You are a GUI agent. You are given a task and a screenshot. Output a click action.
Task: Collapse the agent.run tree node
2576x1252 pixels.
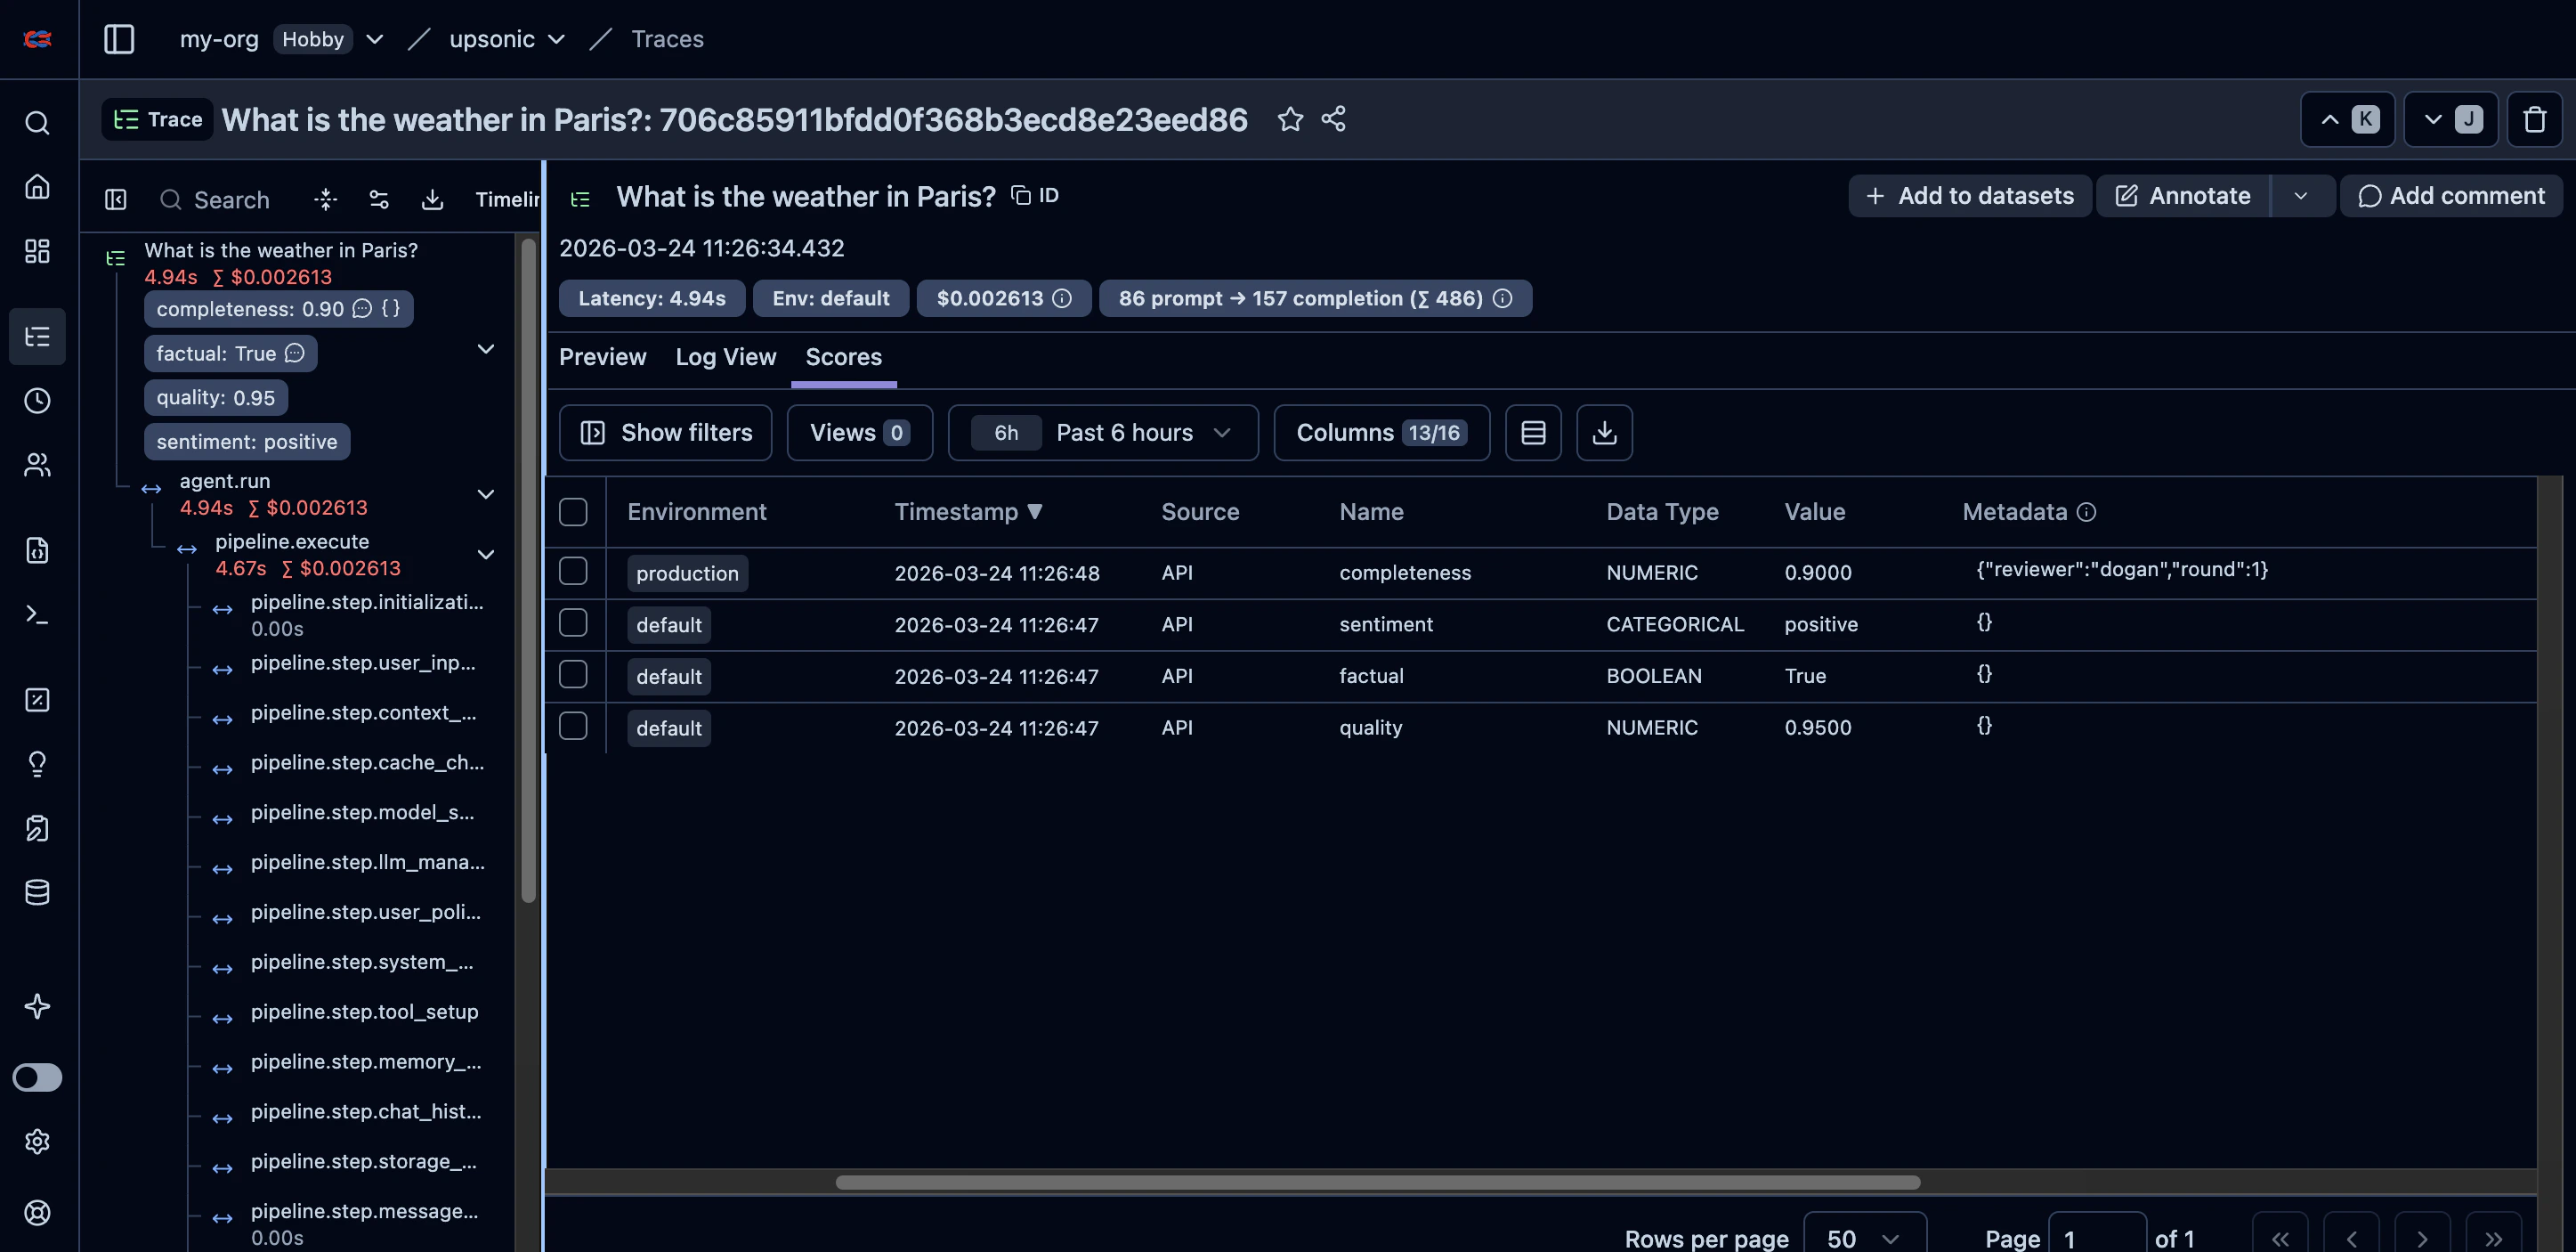486,494
